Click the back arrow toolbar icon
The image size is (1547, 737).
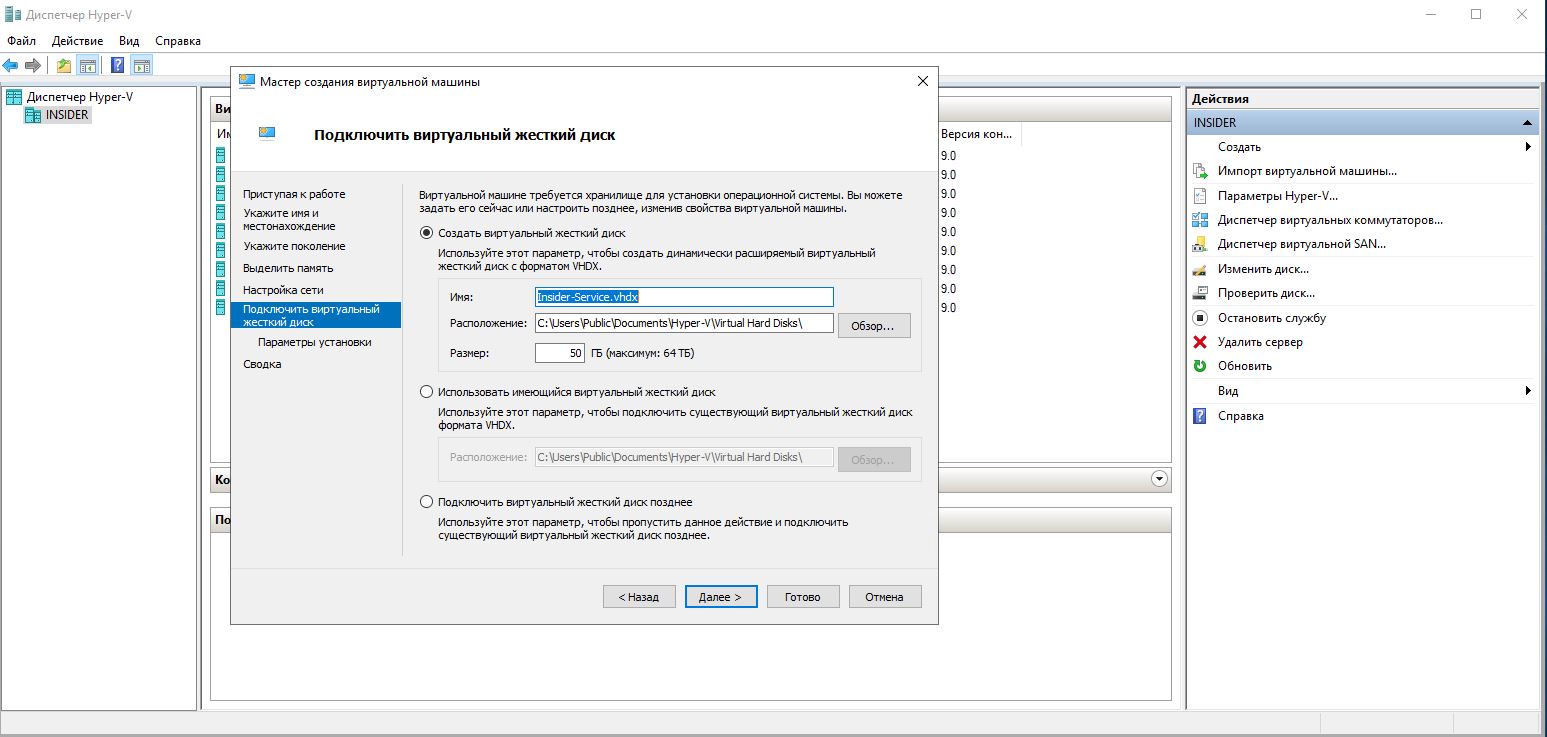pos(10,66)
